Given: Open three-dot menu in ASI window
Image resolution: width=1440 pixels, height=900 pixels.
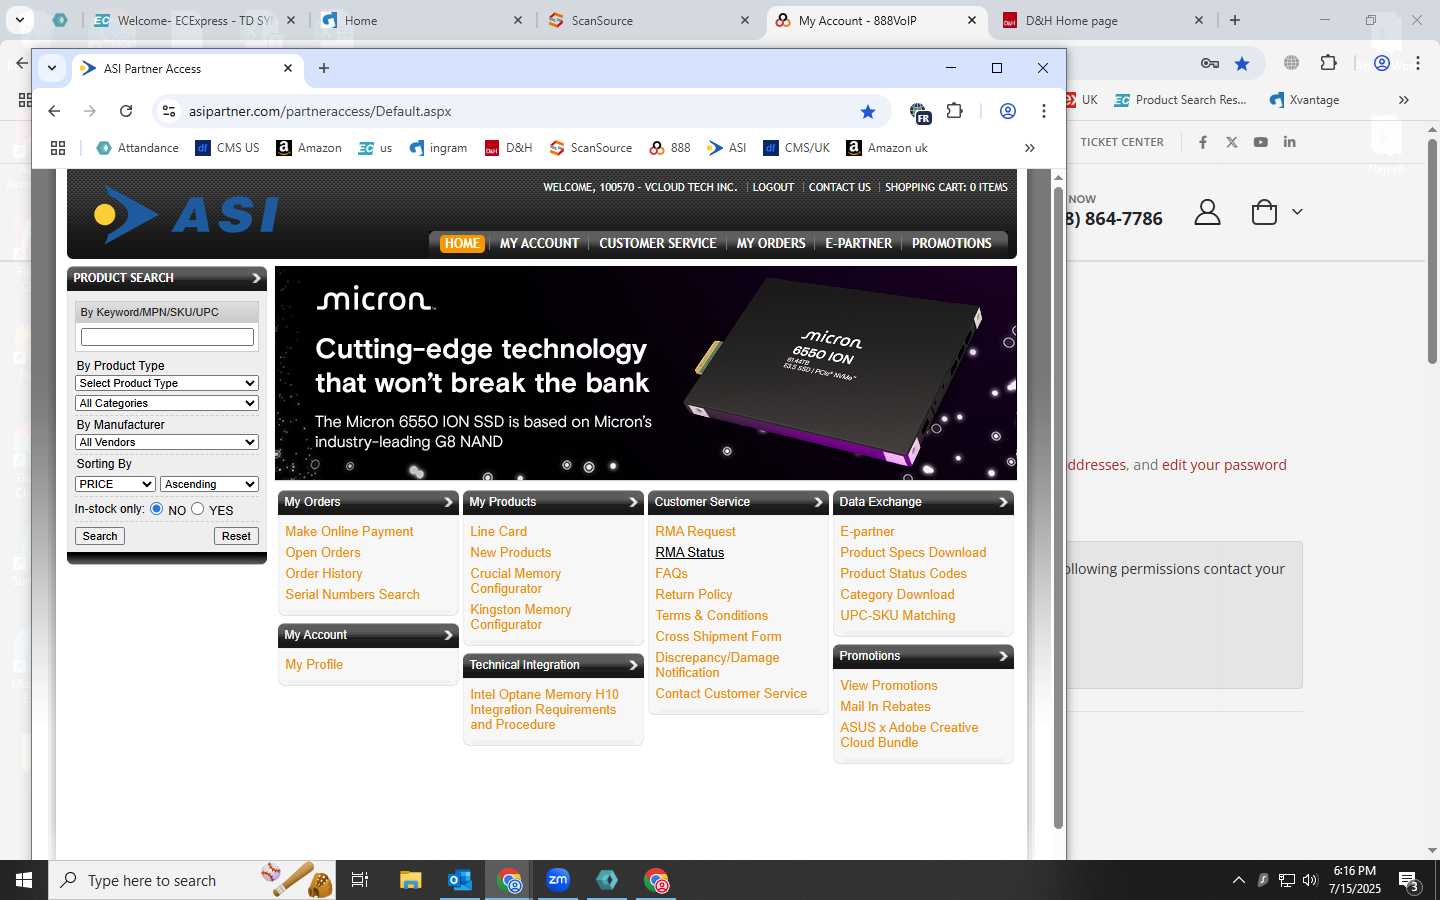Looking at the screenshot, I should point(1044,111).
